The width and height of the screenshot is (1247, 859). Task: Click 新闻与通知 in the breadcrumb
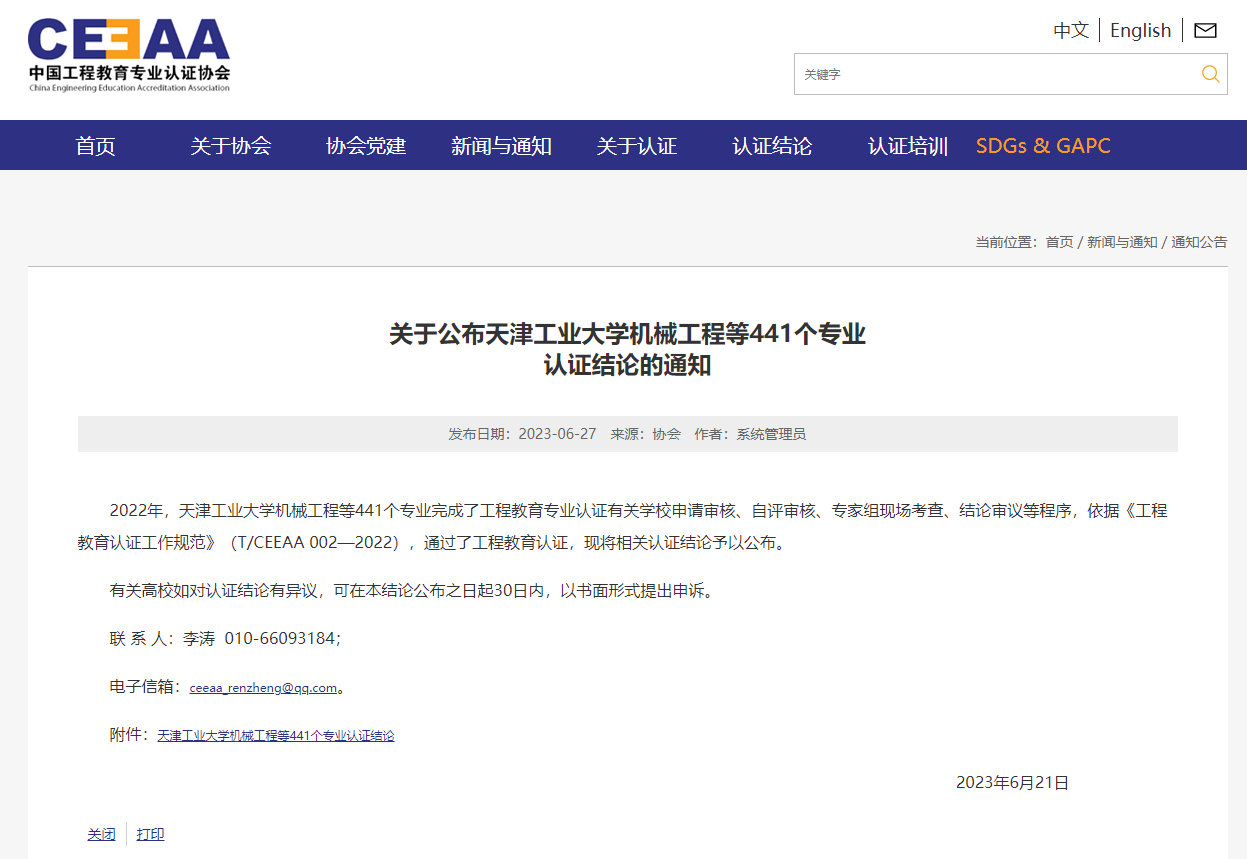(x=1122, y=242)
